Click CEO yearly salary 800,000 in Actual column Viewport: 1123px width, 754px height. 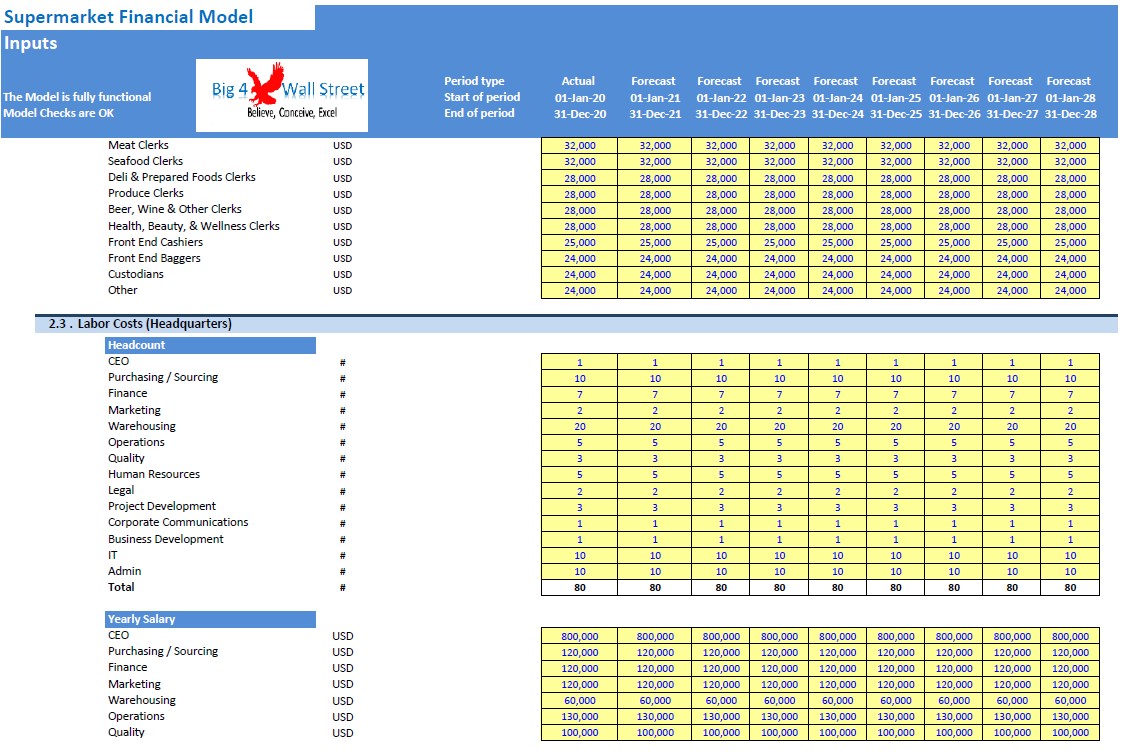point(579,637)
